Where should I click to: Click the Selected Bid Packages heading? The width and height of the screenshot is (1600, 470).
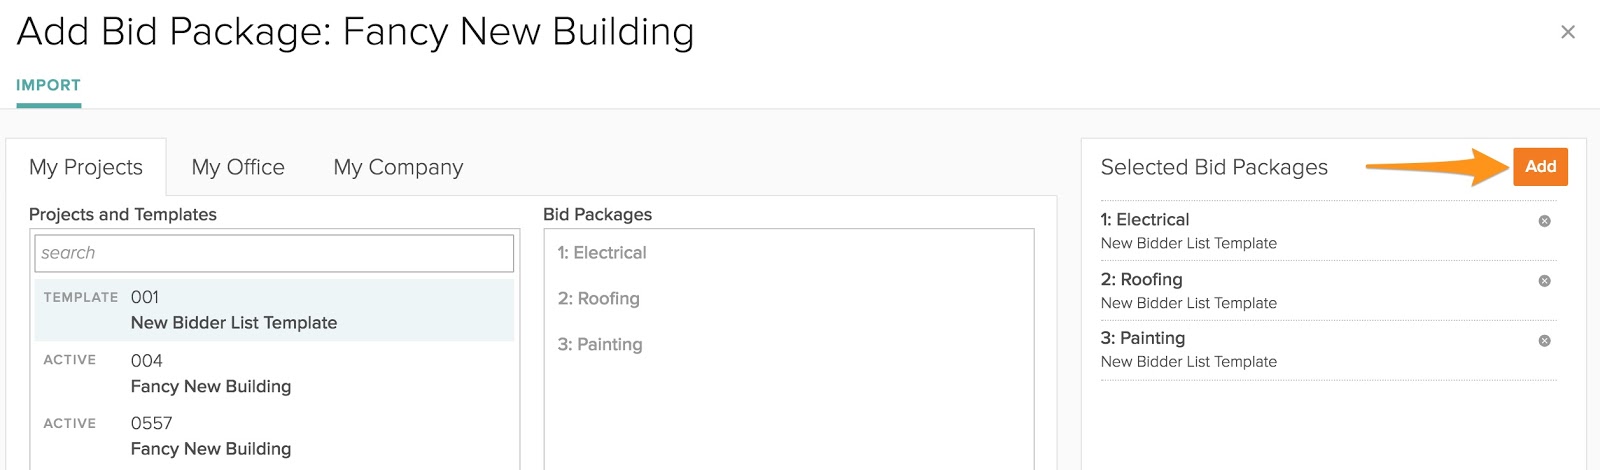[x=1214, y=167]
